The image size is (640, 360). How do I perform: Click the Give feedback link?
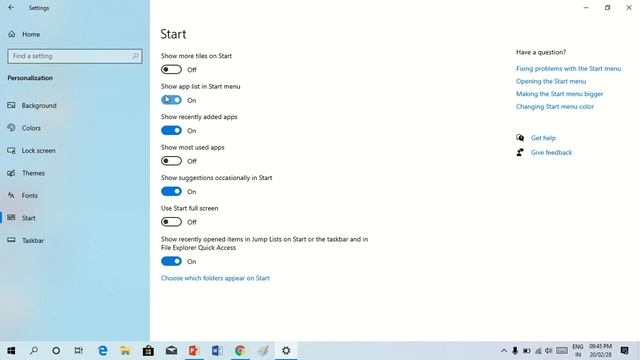click(x=551, y=153)
